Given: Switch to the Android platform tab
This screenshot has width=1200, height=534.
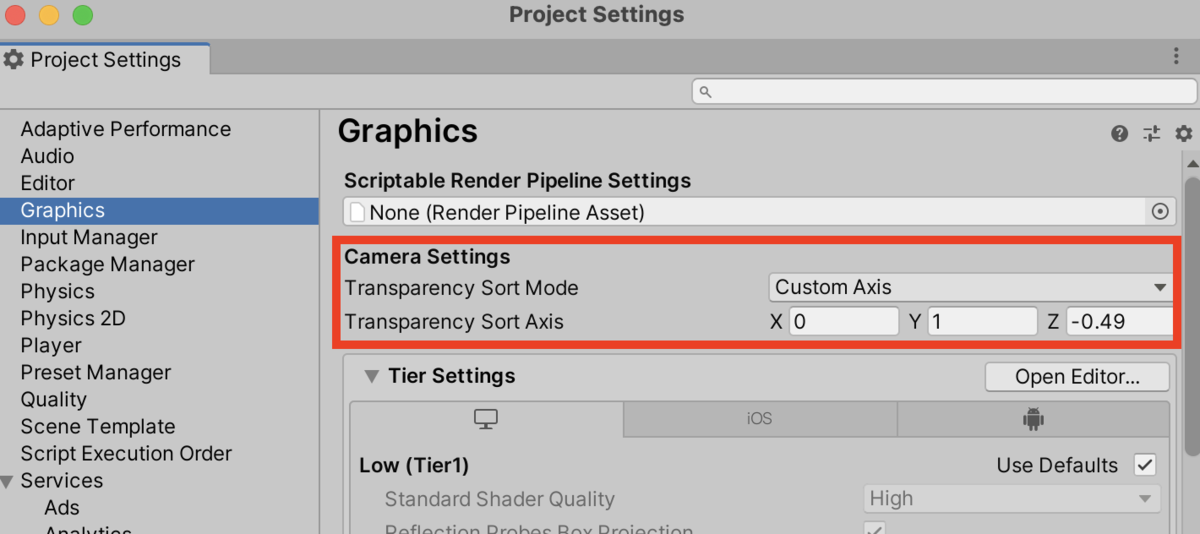Looking at the screenshot, I should click(x=1033, y=419).
